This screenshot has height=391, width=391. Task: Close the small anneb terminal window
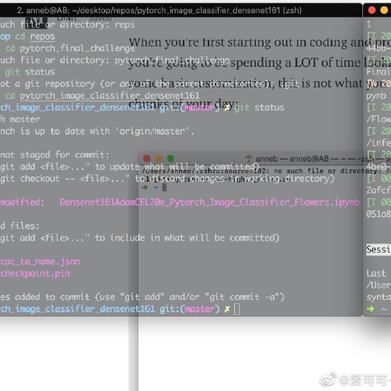pyautogui.click(x=147, y=159)
